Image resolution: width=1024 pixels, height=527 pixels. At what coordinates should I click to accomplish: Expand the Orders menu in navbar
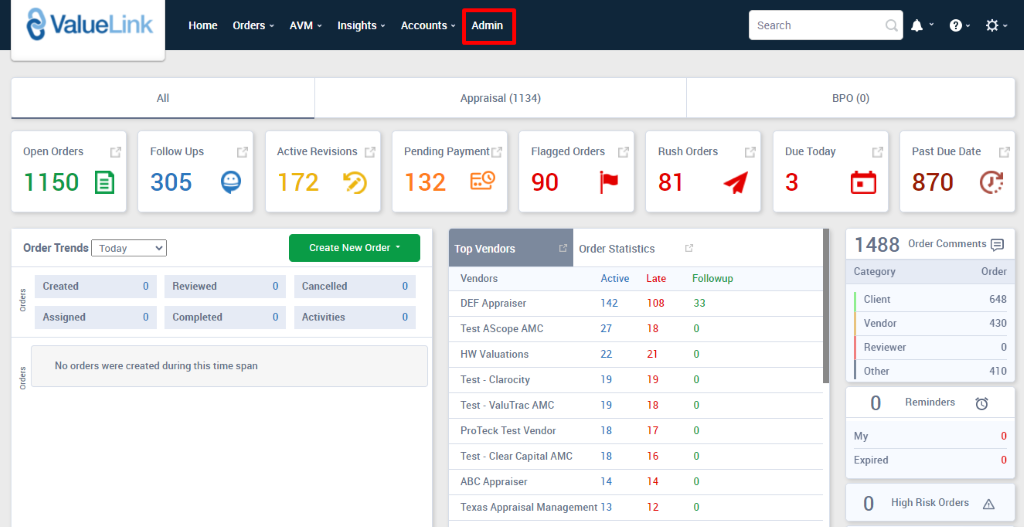click(x=253, y=26)
